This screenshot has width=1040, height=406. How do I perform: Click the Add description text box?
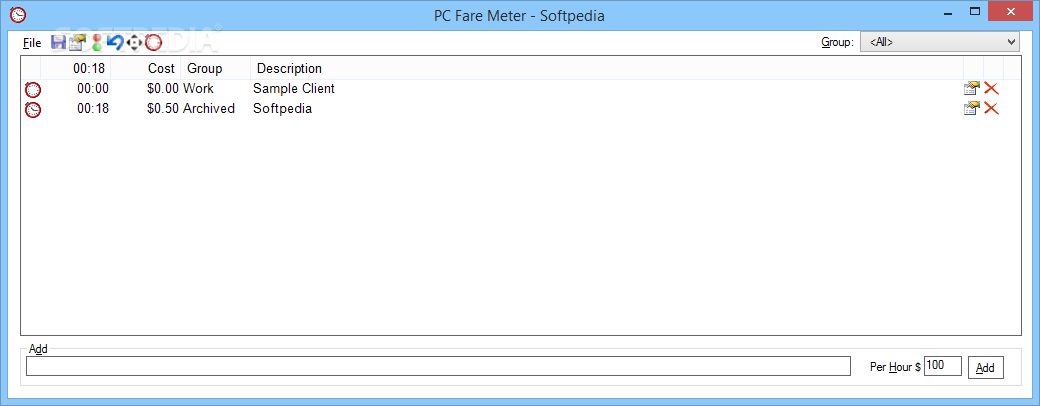438,366
